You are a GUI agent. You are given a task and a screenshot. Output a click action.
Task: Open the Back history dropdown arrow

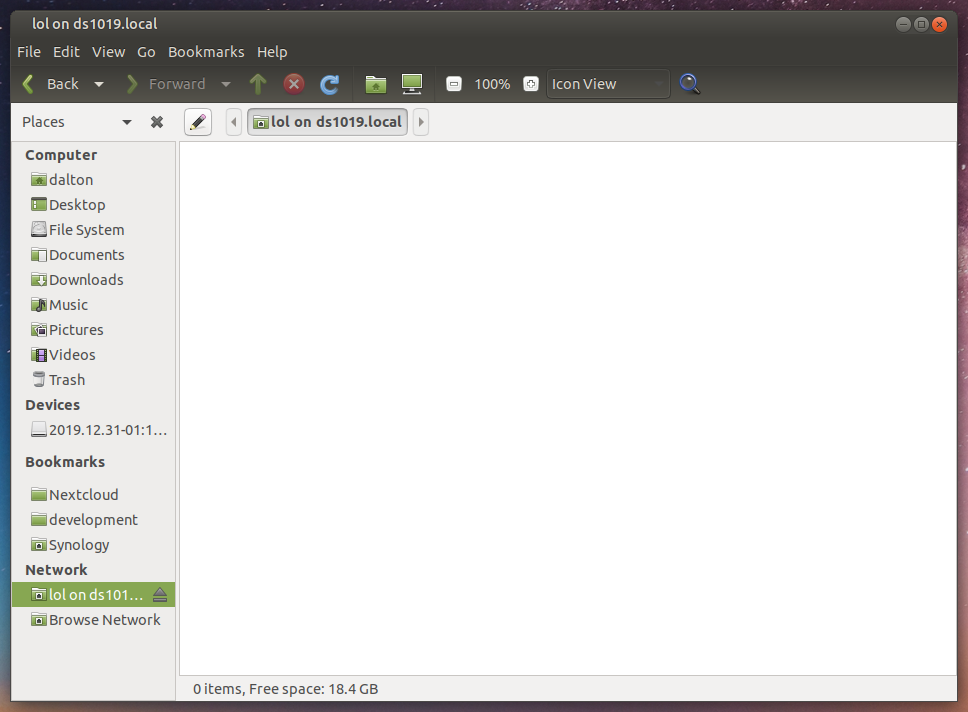99,84
